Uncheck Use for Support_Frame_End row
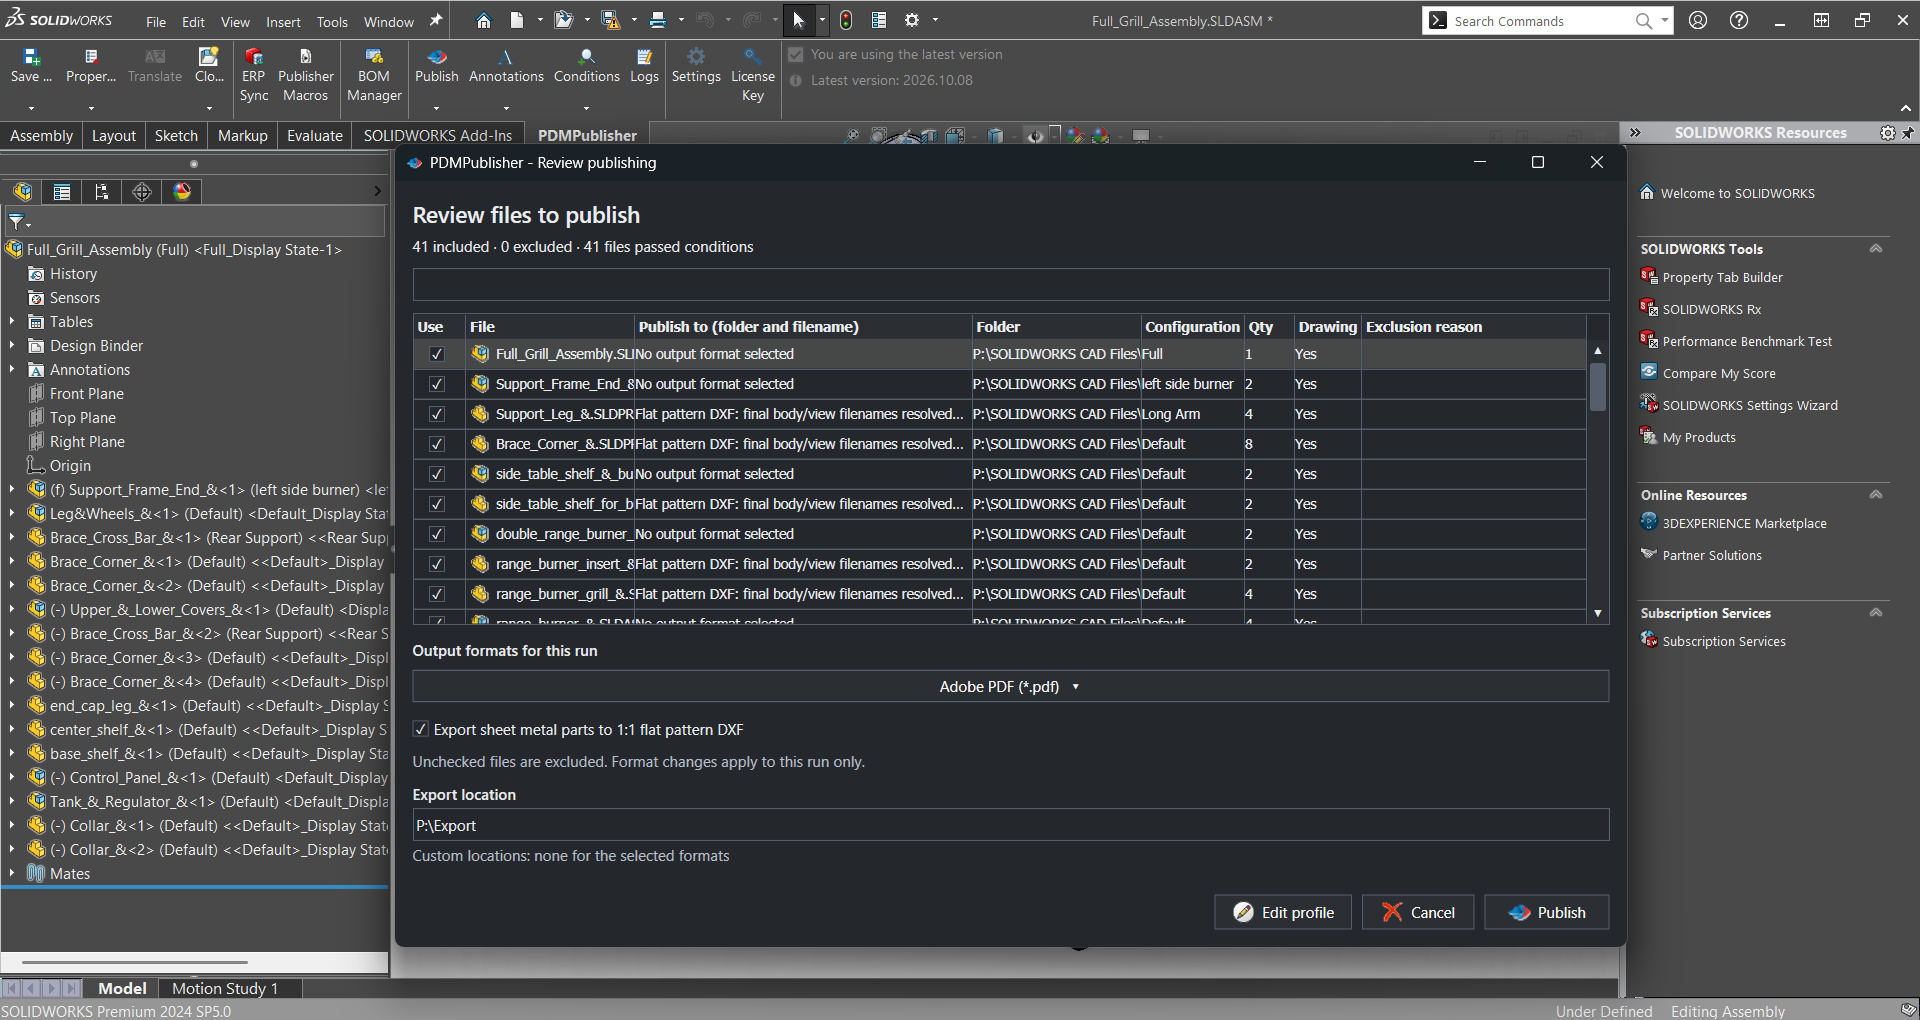Viewport: 1920px width, 1020px height. coord(437,384)
